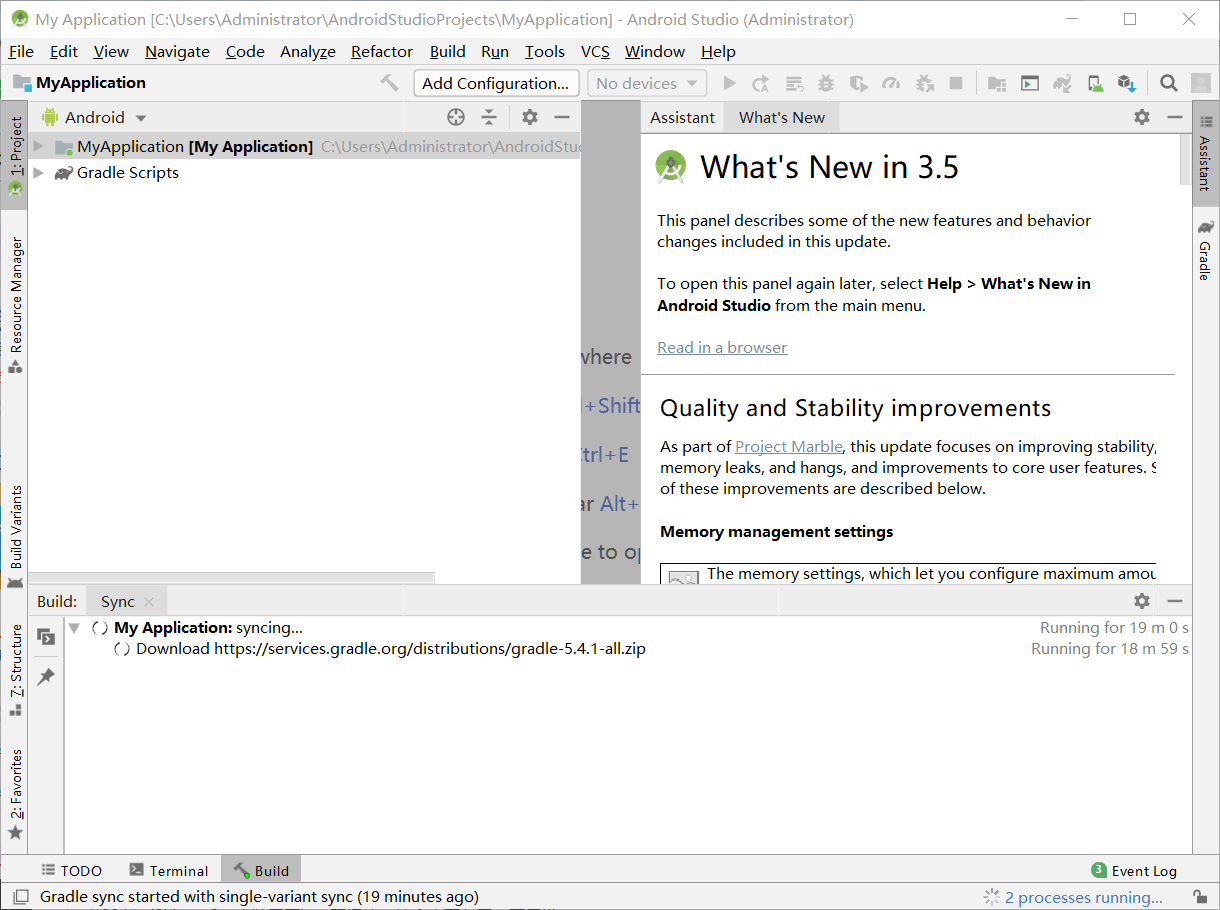1220x910 pixels.
Task: Collapse the My Application syncing node
Action: click(74, 628)
